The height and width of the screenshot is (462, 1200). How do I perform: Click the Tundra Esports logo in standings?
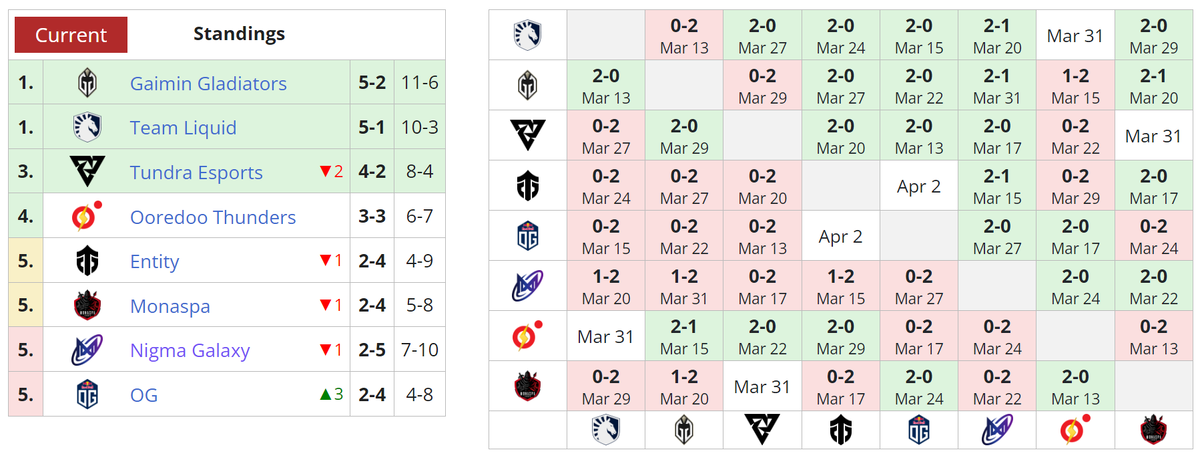[86, 172]
